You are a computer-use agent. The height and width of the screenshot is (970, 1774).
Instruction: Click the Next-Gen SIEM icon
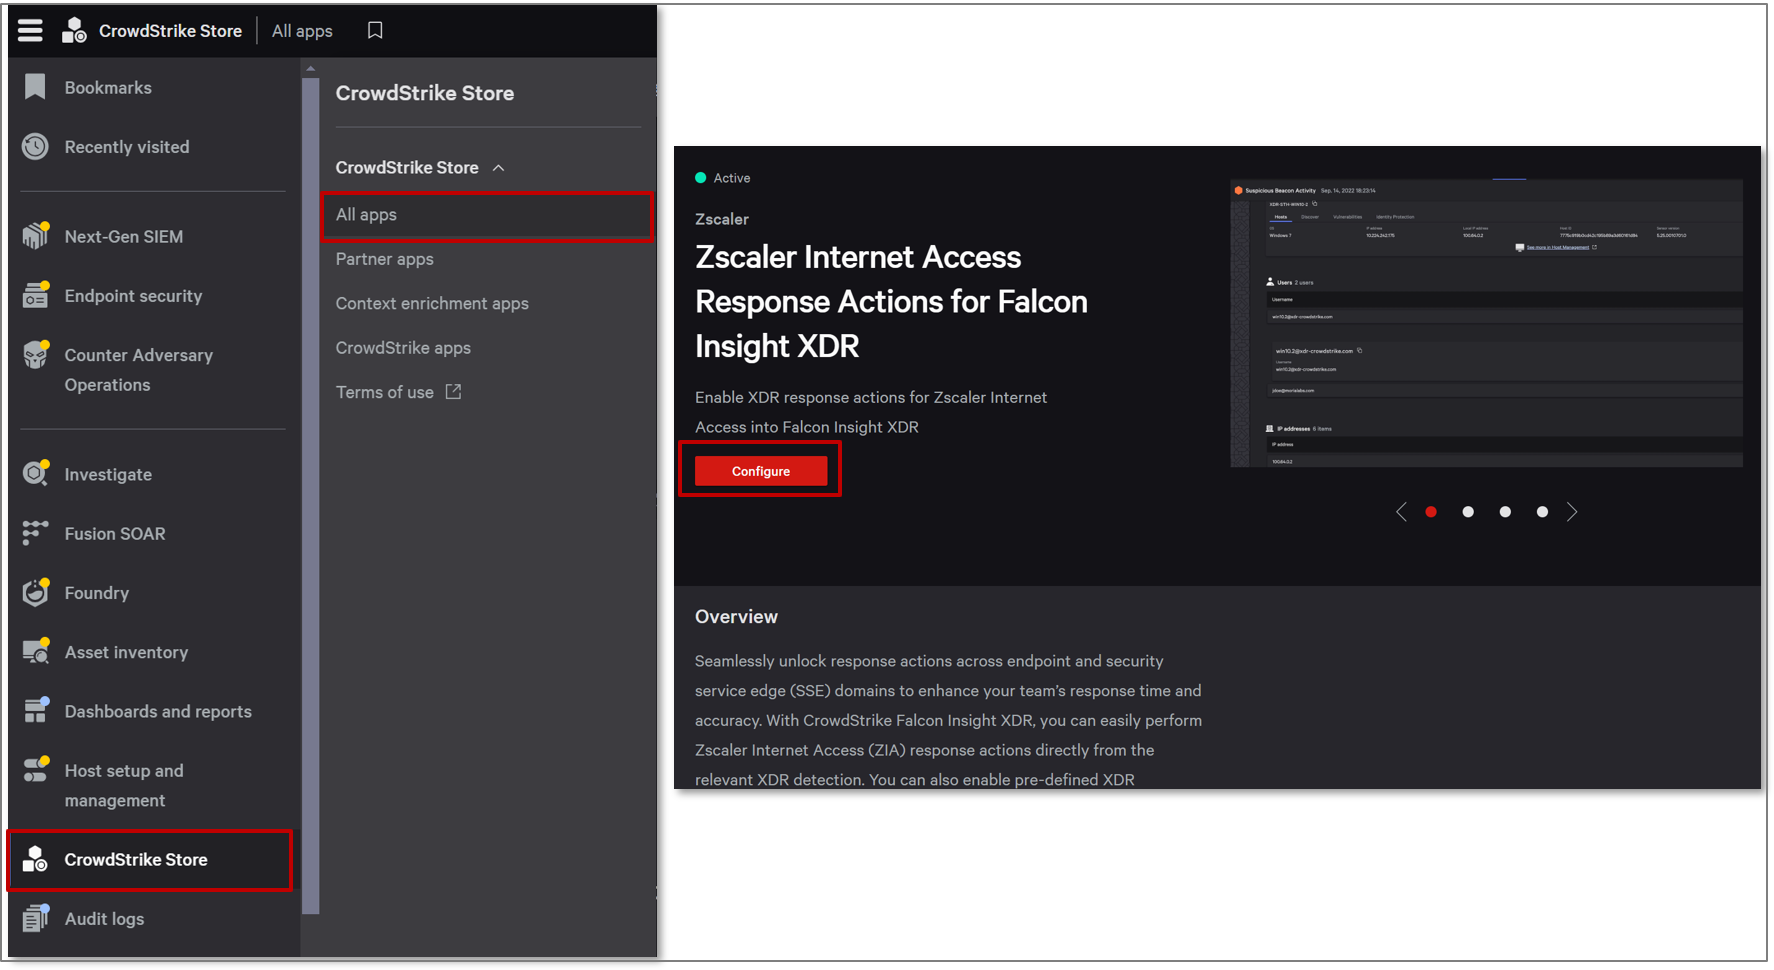coord(35,236)
